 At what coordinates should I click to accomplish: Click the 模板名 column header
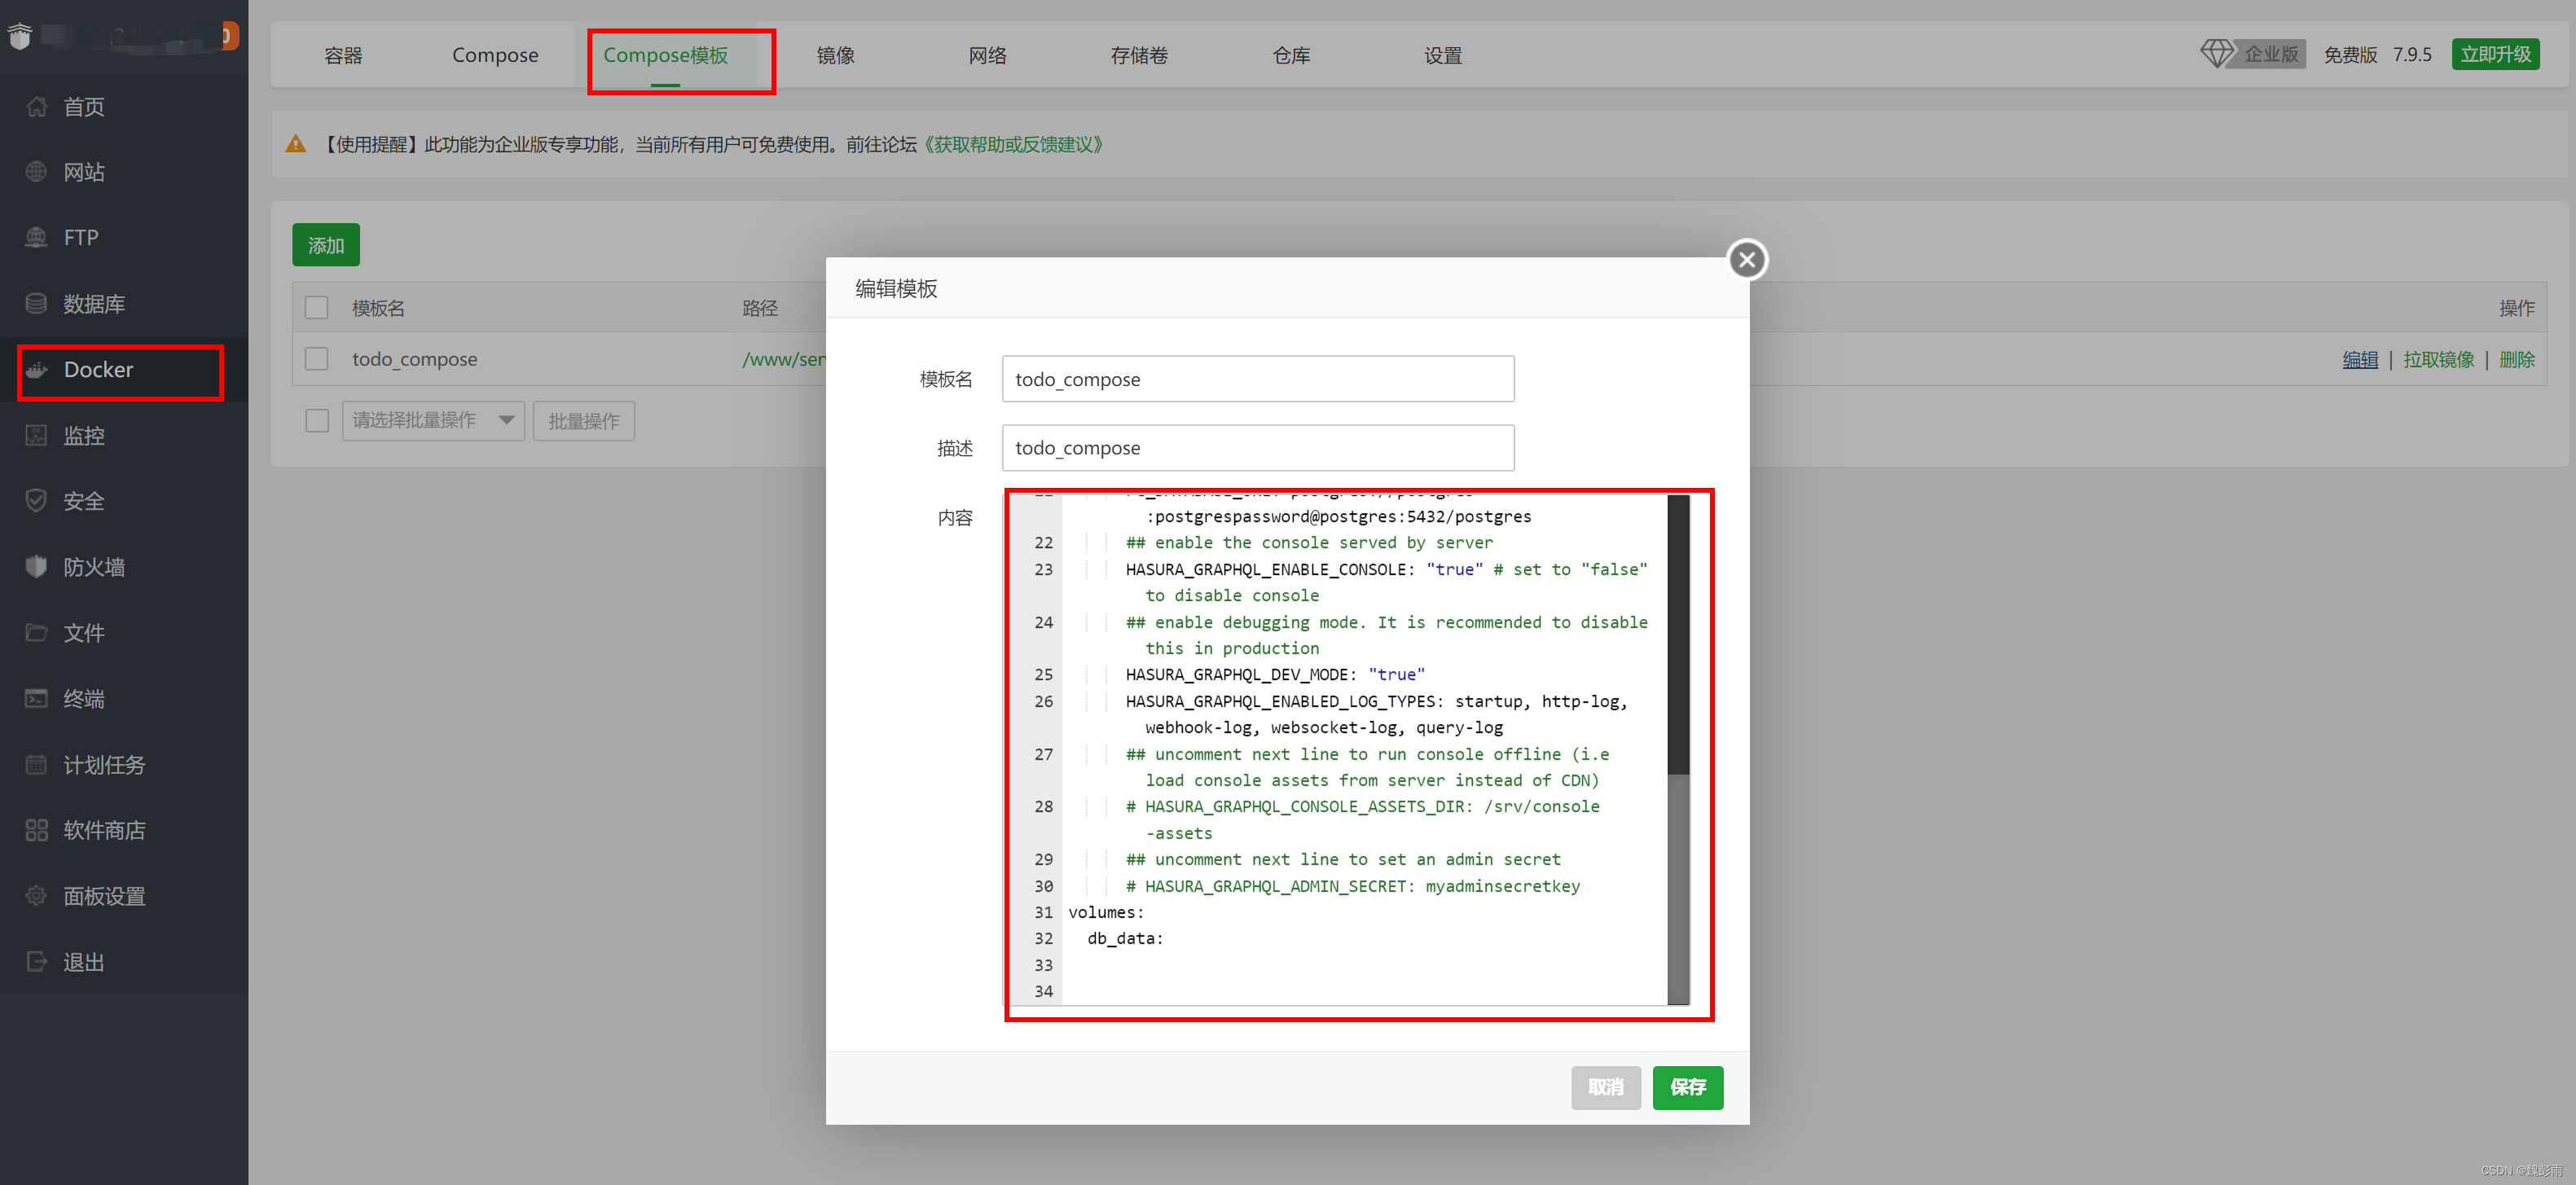(x=378, y=308)
